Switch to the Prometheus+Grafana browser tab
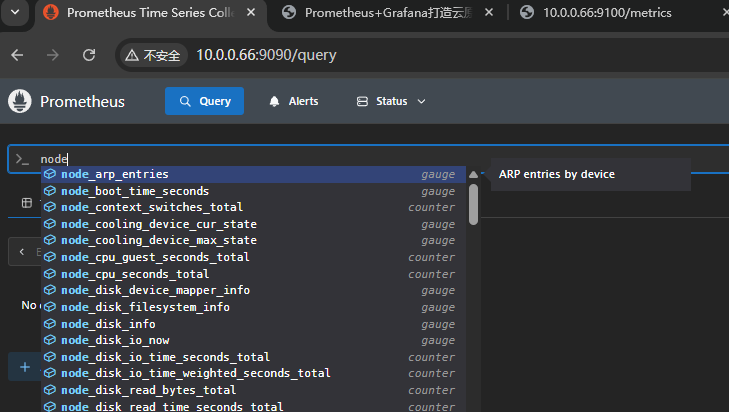This screenshot has width=729, height=412. [x=388, y=13]
